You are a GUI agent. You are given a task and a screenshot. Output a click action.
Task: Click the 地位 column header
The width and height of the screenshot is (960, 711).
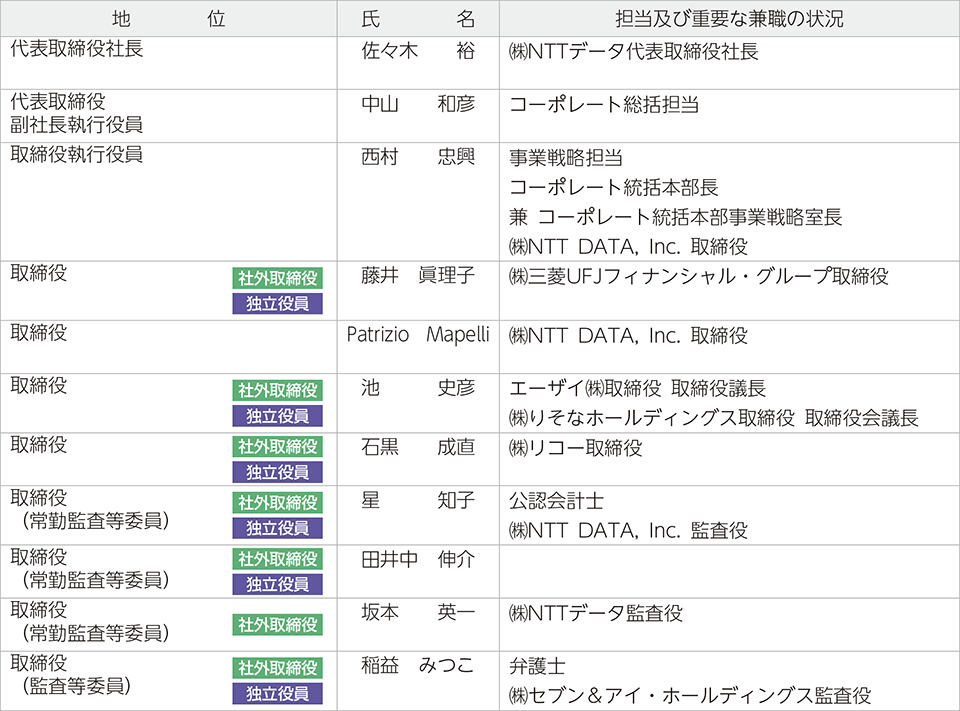168,19
